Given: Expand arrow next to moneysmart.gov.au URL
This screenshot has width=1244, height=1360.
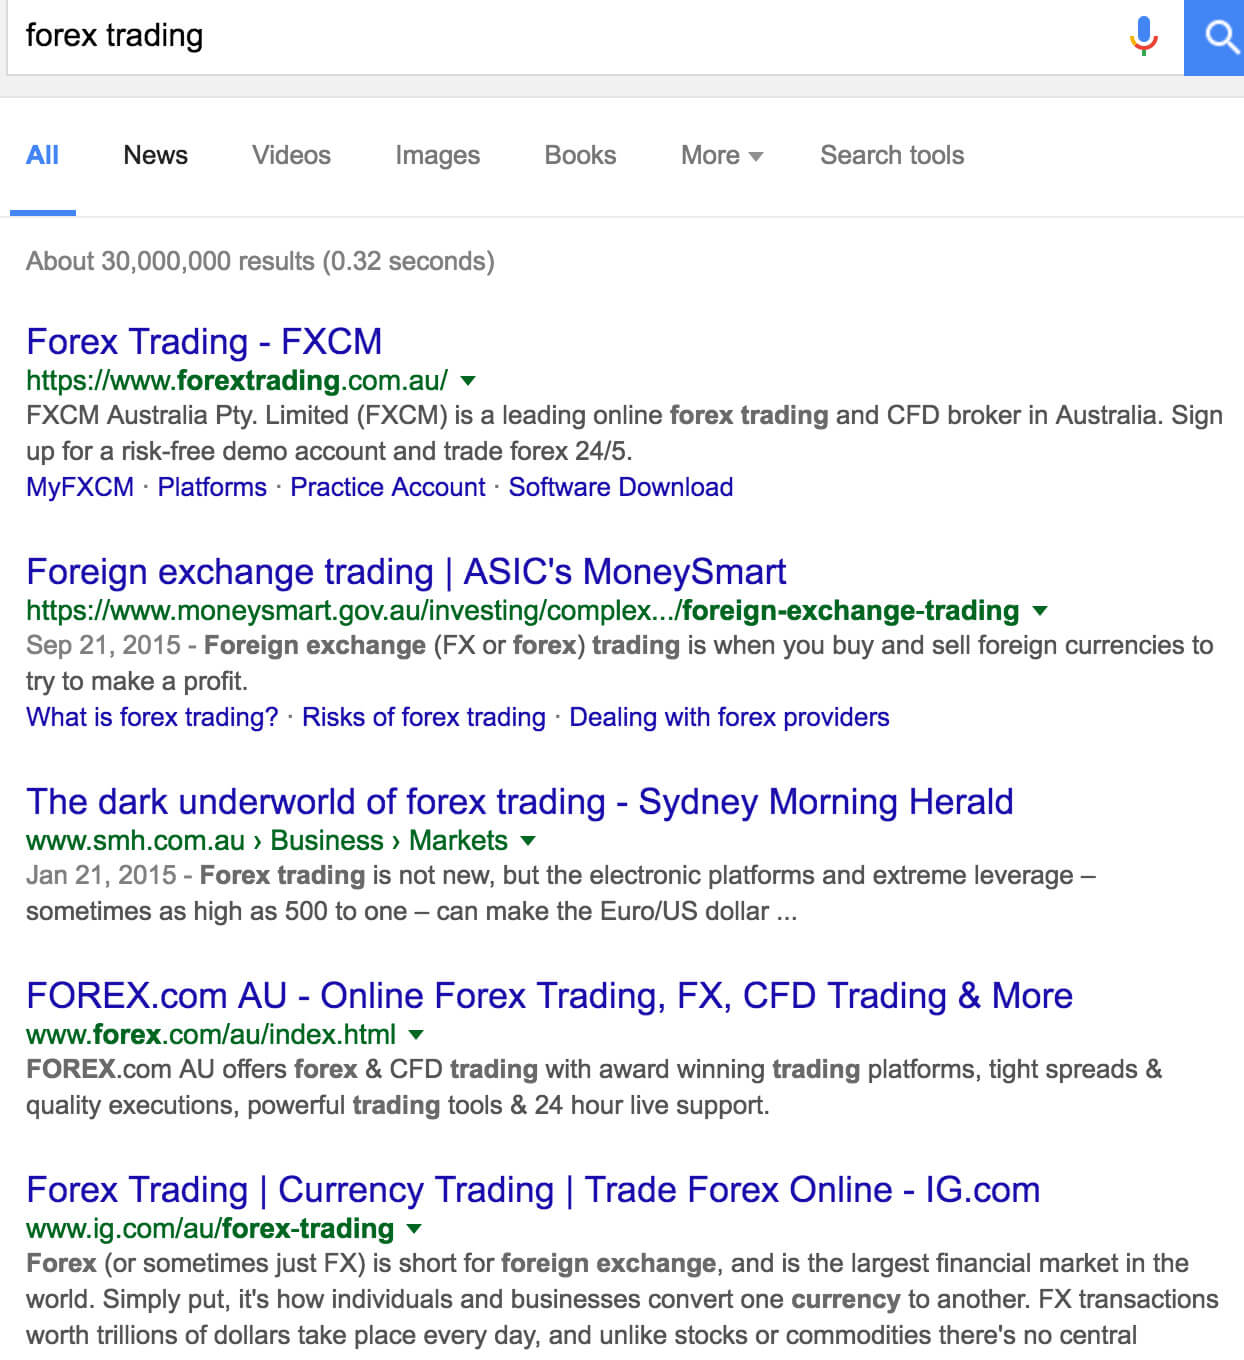Looking at the screenshot, I should [x=1039, y=611].
